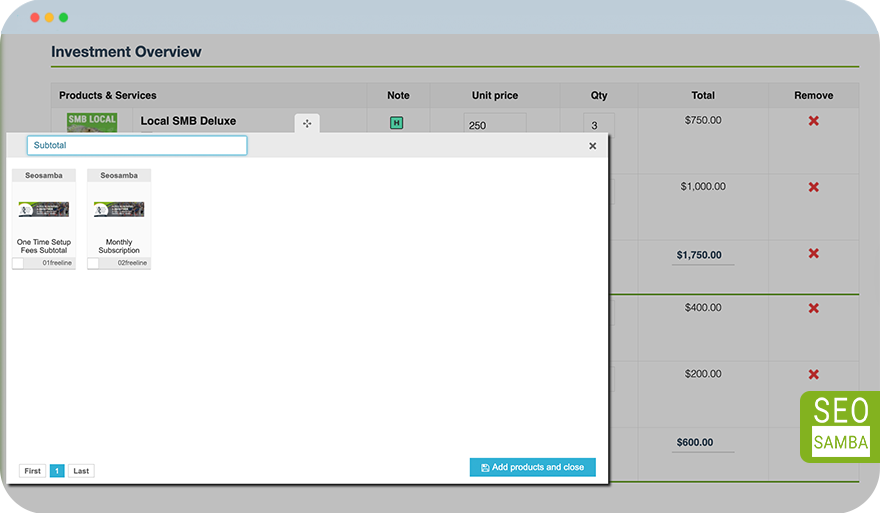Open the green H note icon
Screen dimensions: 880x513
click(x=396, y=123)
